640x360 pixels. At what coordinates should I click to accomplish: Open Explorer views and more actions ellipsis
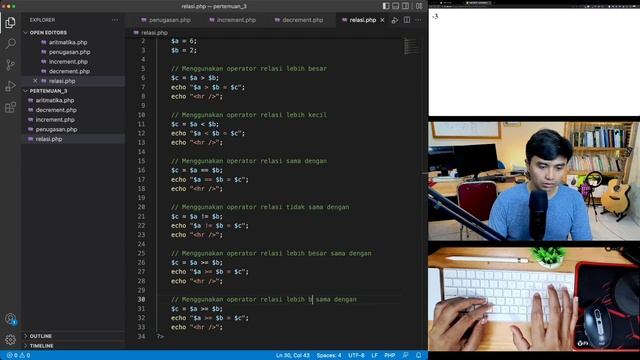(x=115, y=20)
